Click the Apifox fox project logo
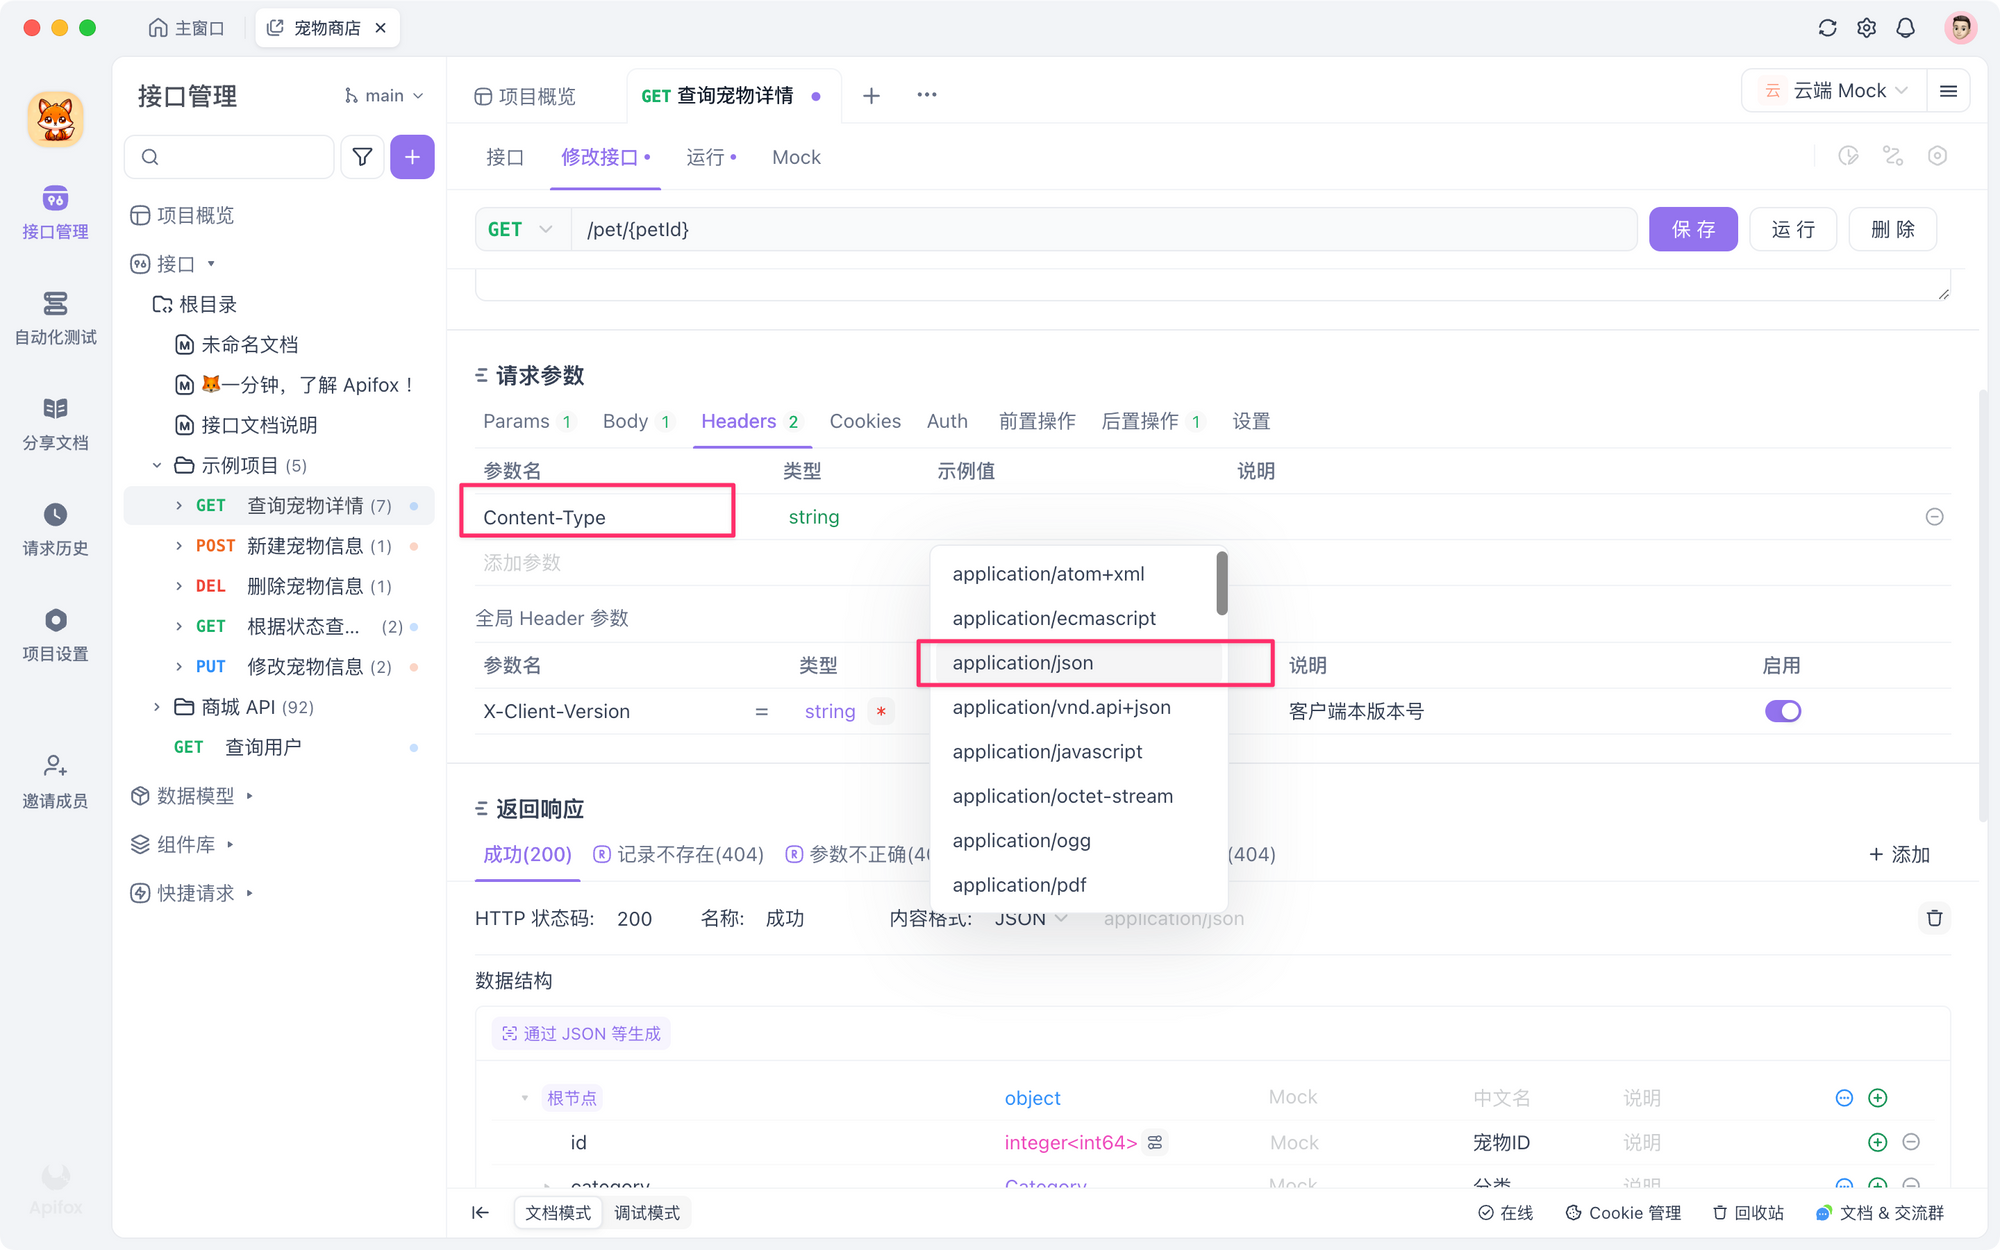 click(x=55, y=120)
